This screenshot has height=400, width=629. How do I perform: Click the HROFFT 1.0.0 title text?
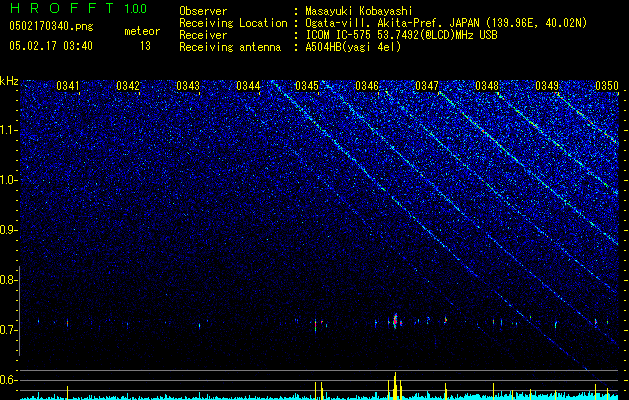click(x=79, y=8)
